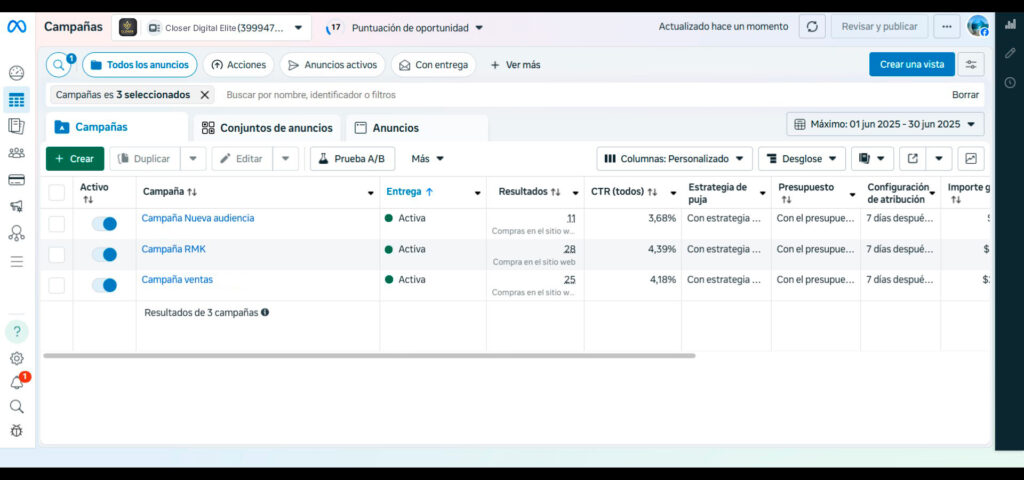The width and height of the screenshot is (1024, 480).
Task: Toggle off Campaña RMK switch
Action: click(x=104, y=255)
